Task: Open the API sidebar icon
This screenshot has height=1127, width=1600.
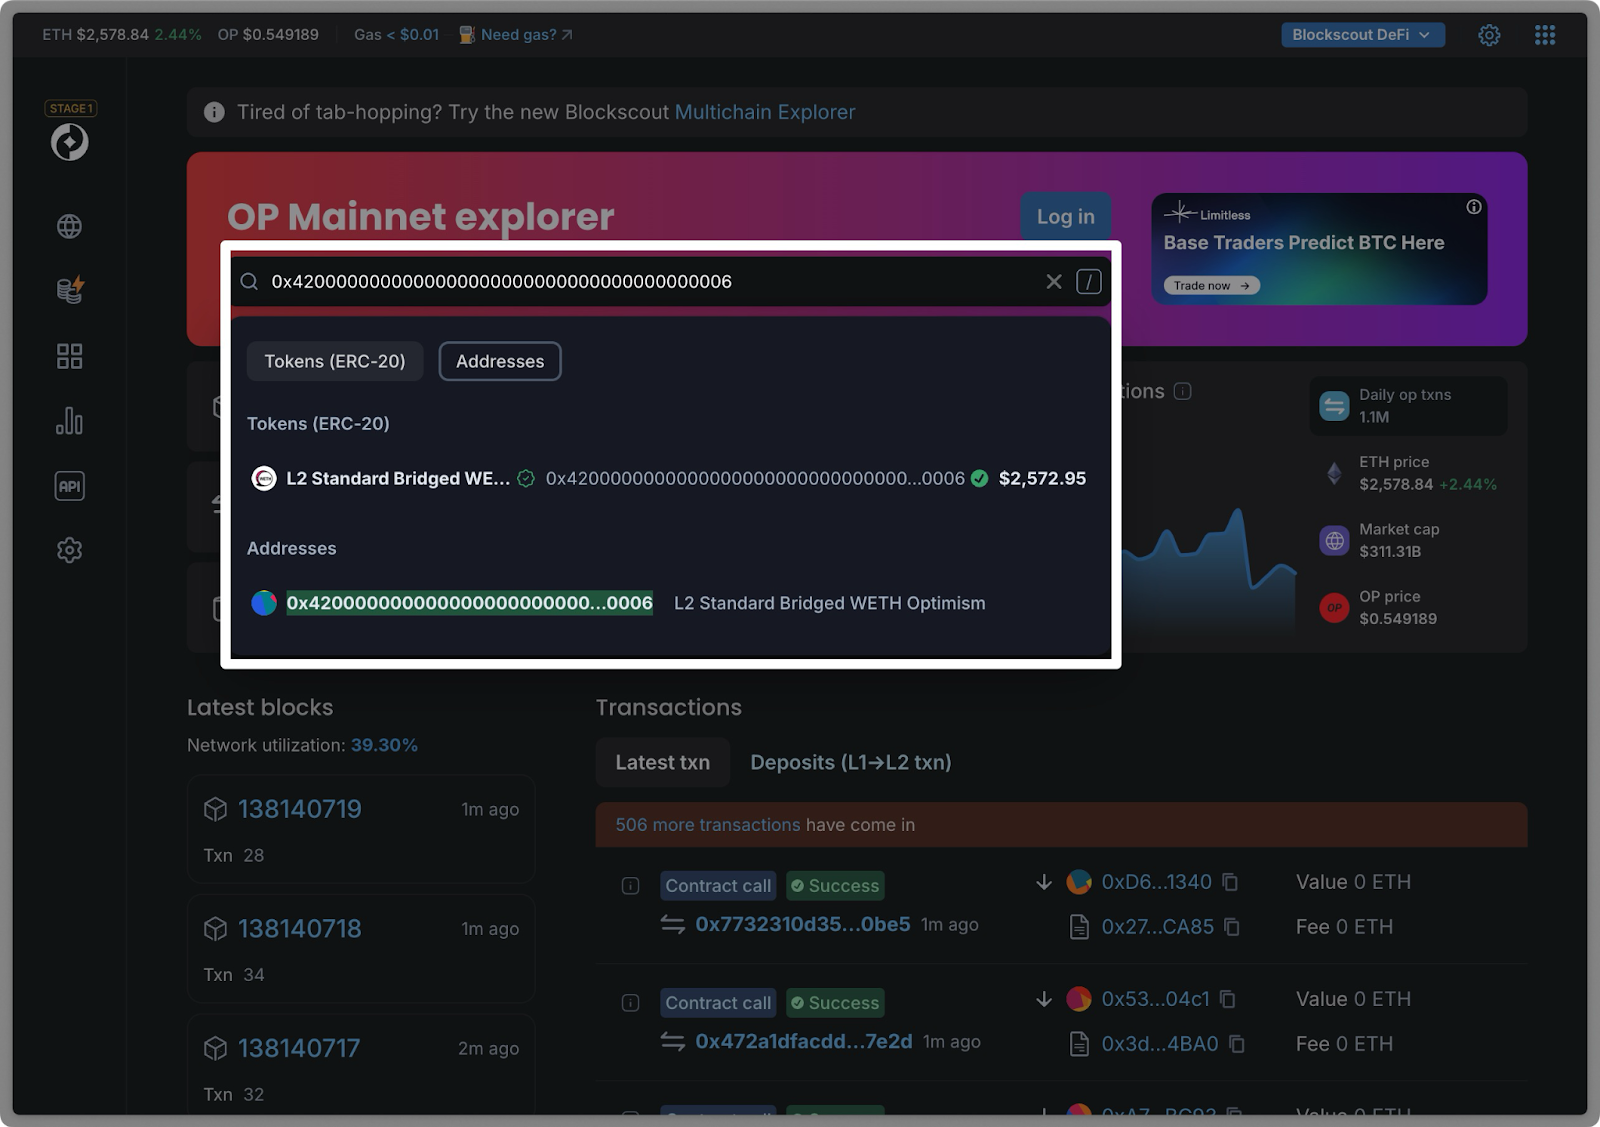Action: pos(69,486)
